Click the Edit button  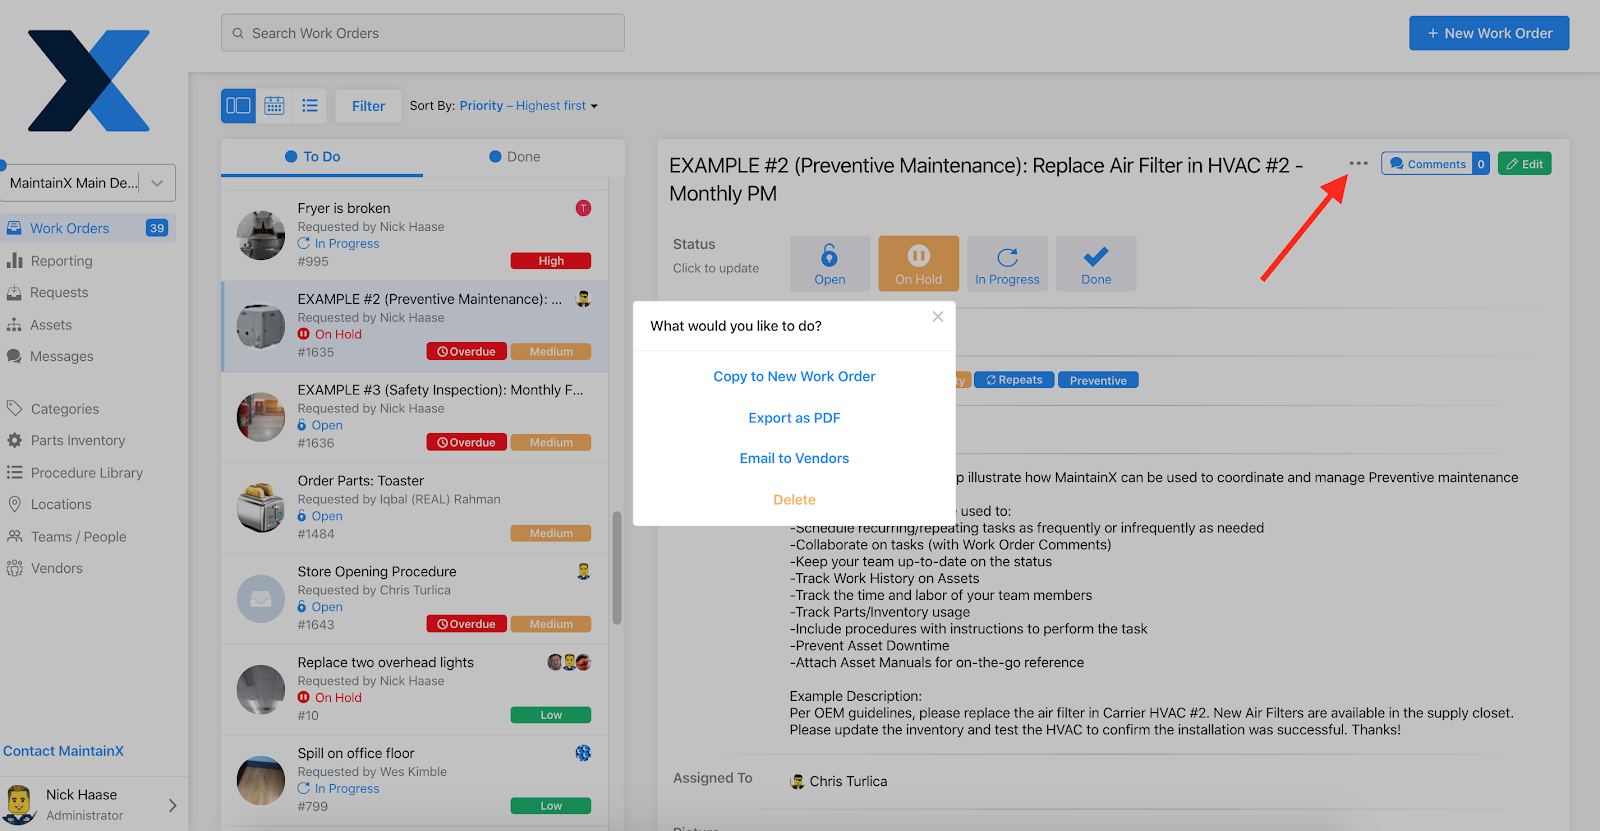pyautogui.click(x=1525, y=164)
